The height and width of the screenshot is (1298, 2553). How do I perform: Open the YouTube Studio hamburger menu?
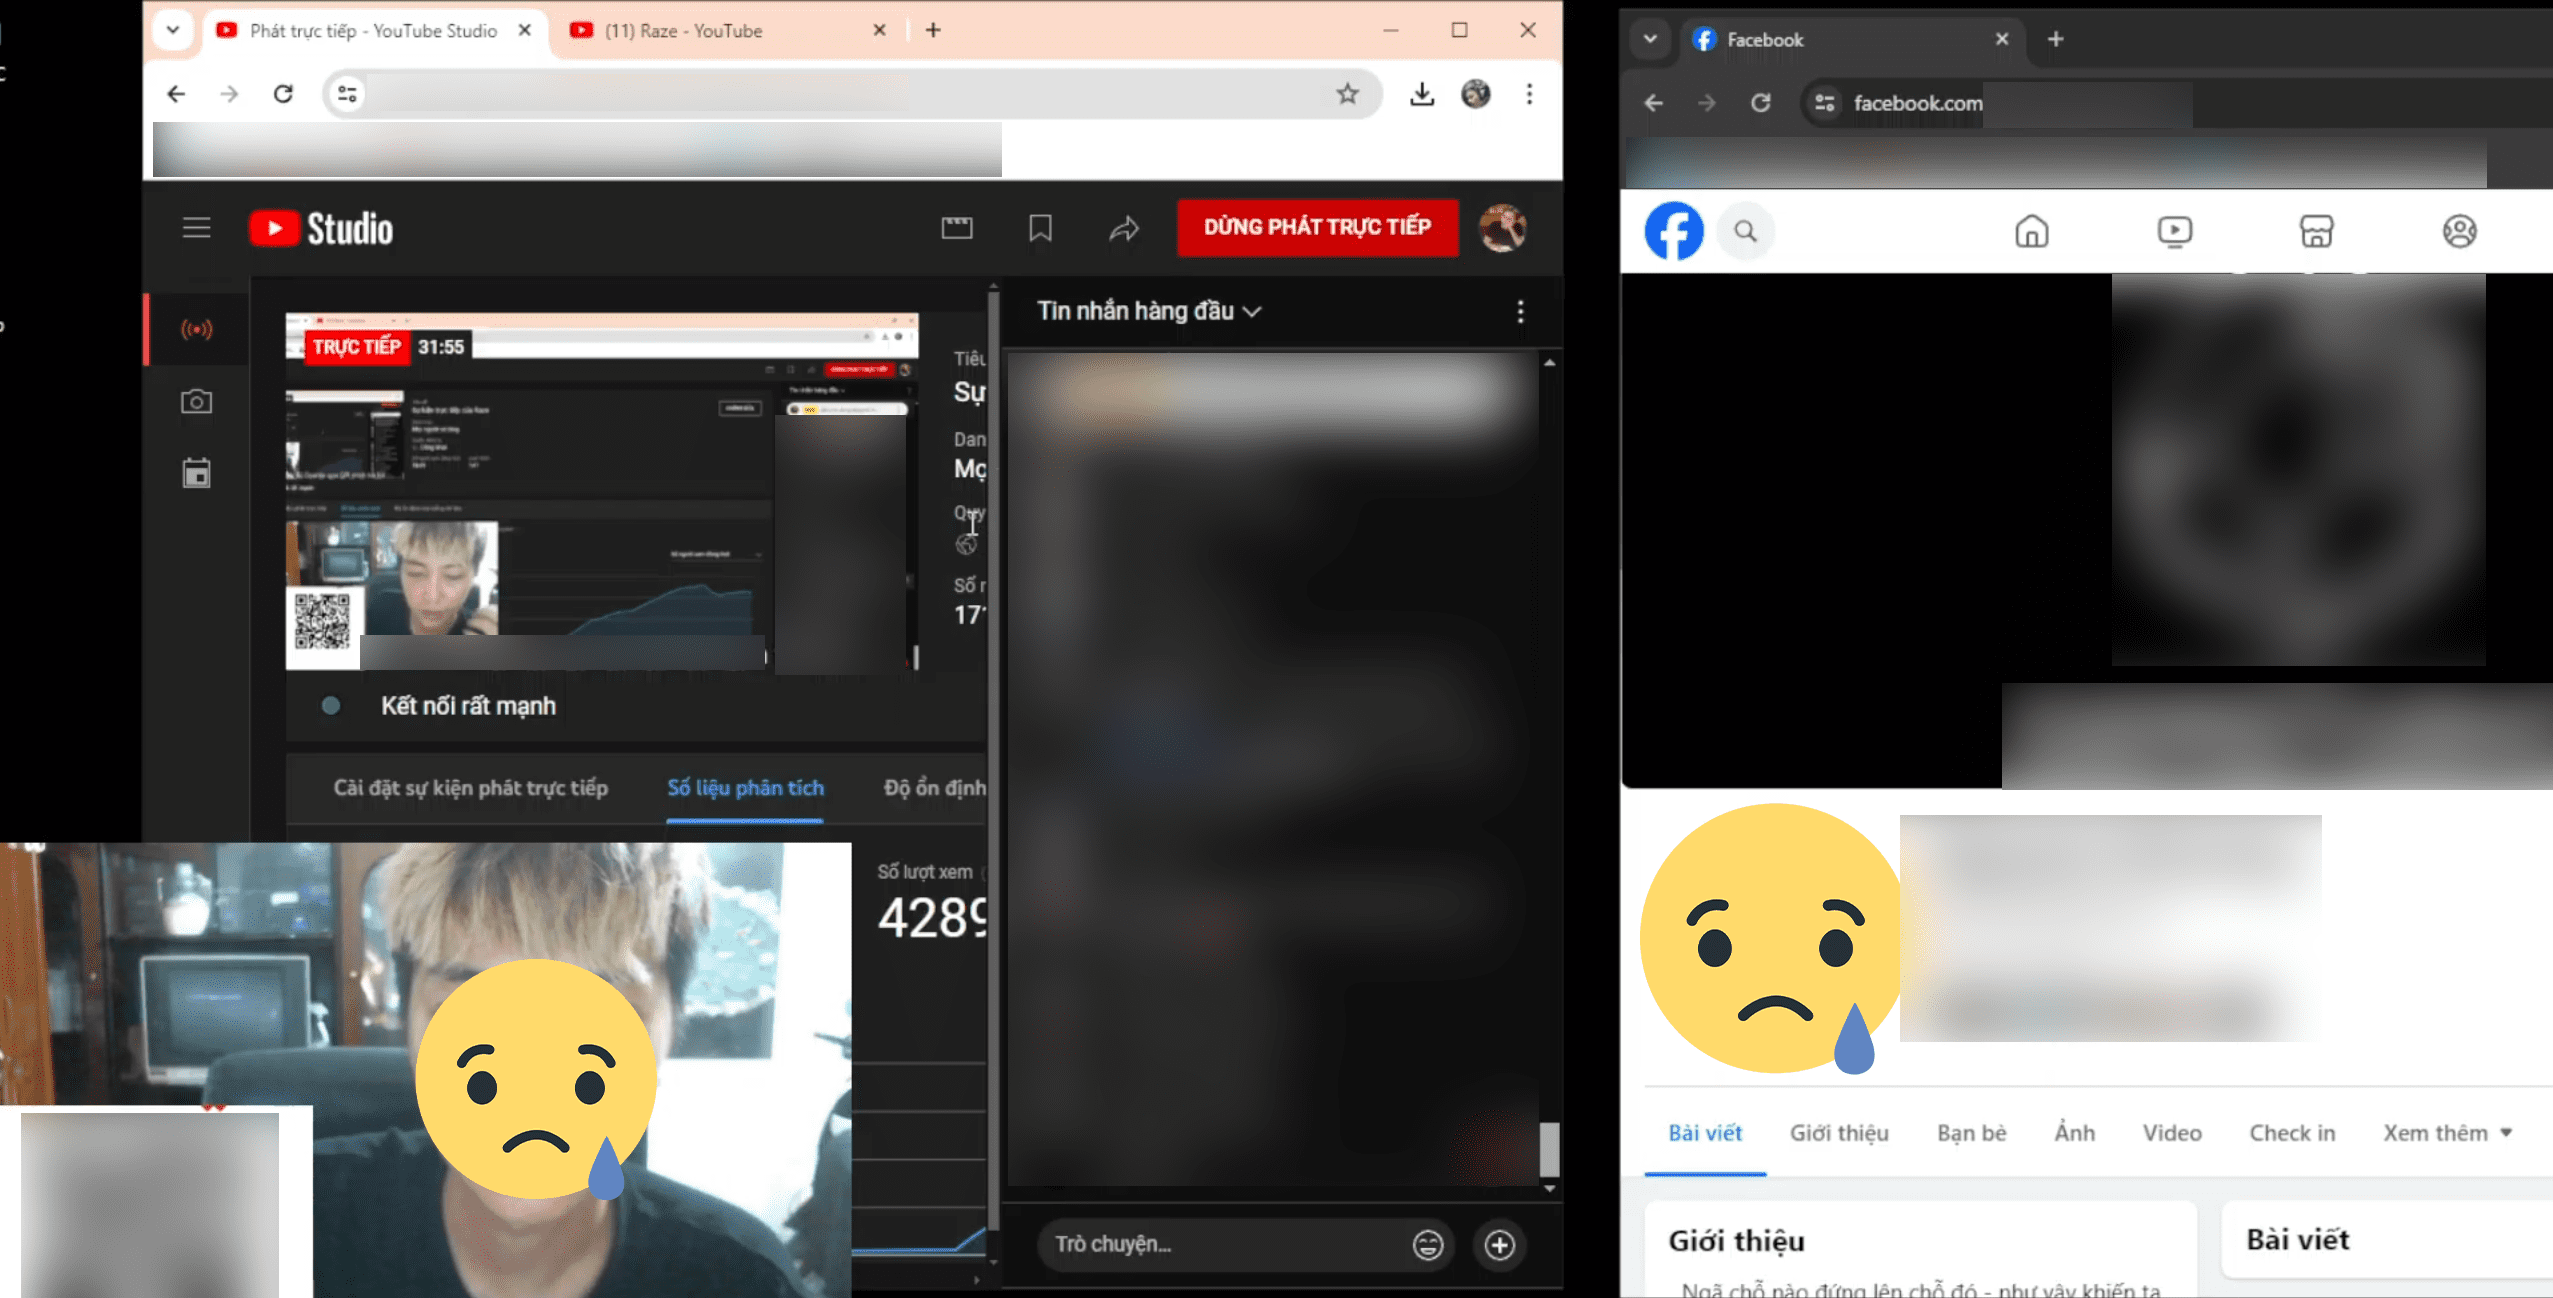[x=196, y=228]
